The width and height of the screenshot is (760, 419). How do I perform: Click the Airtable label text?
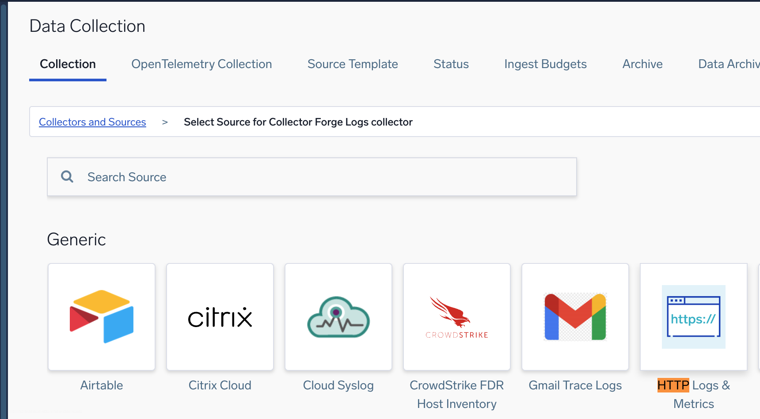101,385
